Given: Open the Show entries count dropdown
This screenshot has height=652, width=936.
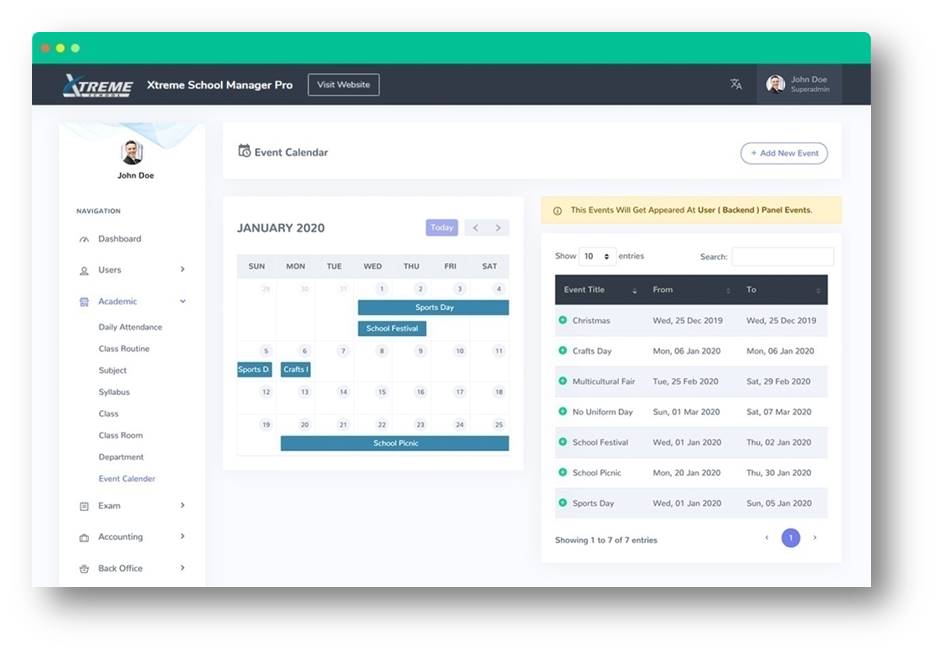Looking at the screenshot, I should [x=597, y=256].
